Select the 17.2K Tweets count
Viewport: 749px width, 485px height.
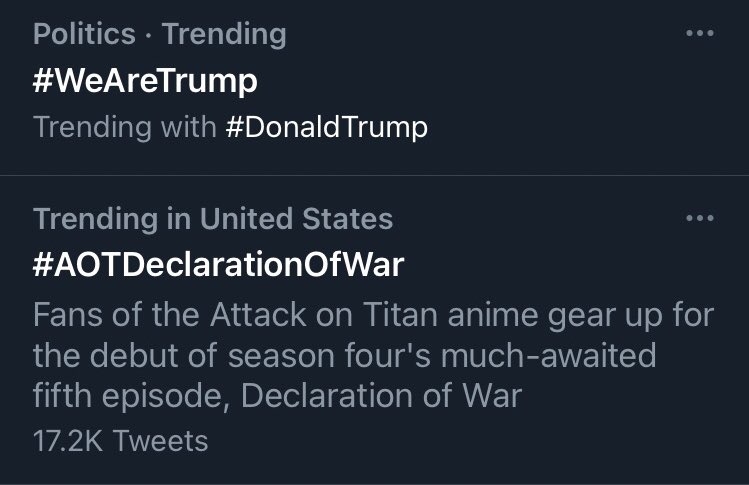tap(120, 440)
